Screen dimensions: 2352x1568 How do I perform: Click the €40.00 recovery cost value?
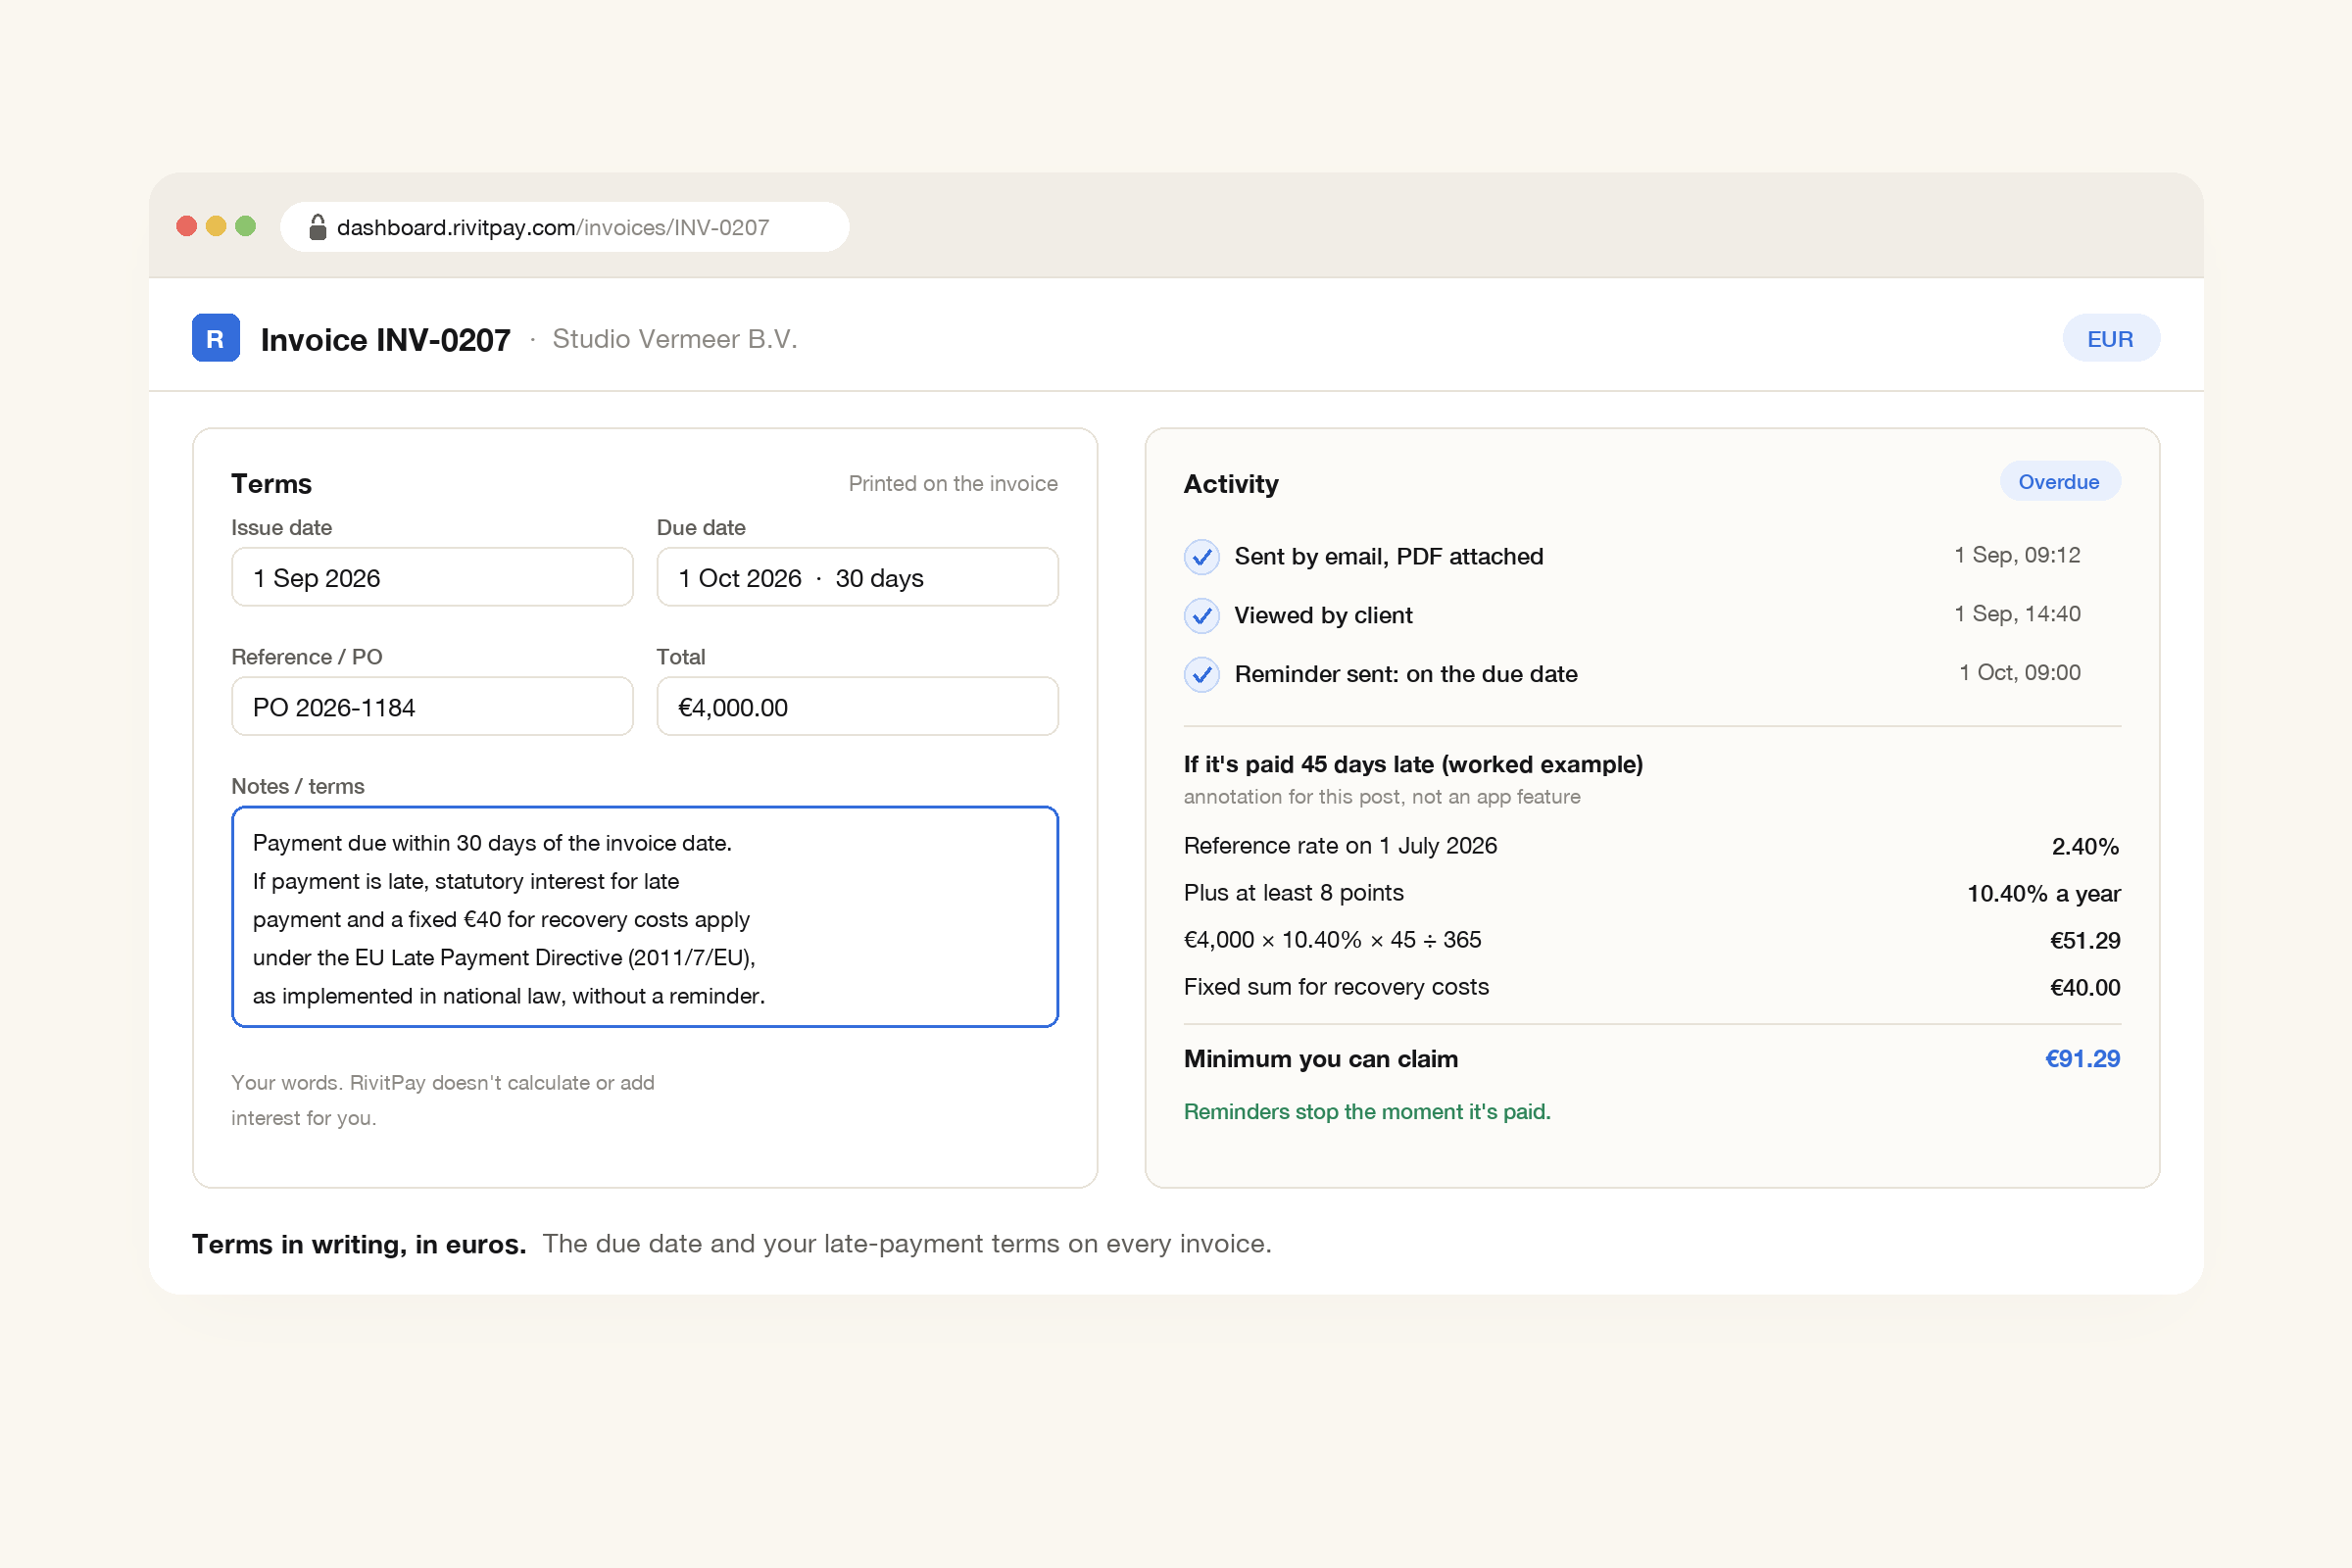click(2085, 988)
